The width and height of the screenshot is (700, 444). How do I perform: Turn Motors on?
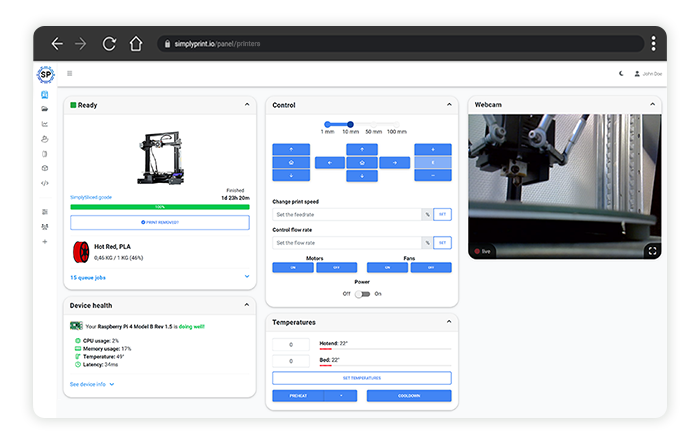pos(293,268)
